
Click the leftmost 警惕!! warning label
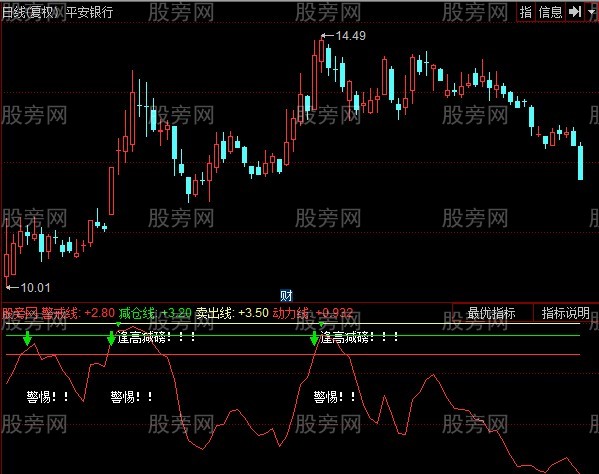[47, 397]
